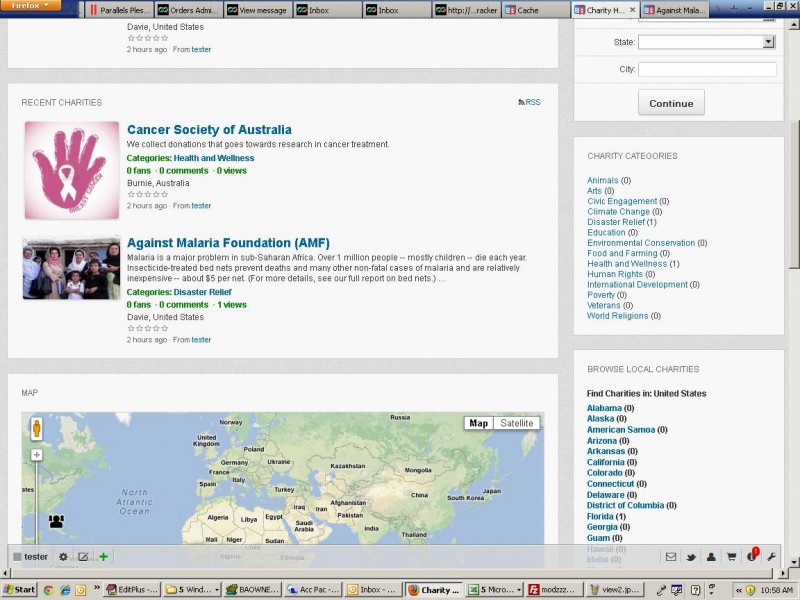
Task: Open the EditPlus taskbar window
Action: 133,590
